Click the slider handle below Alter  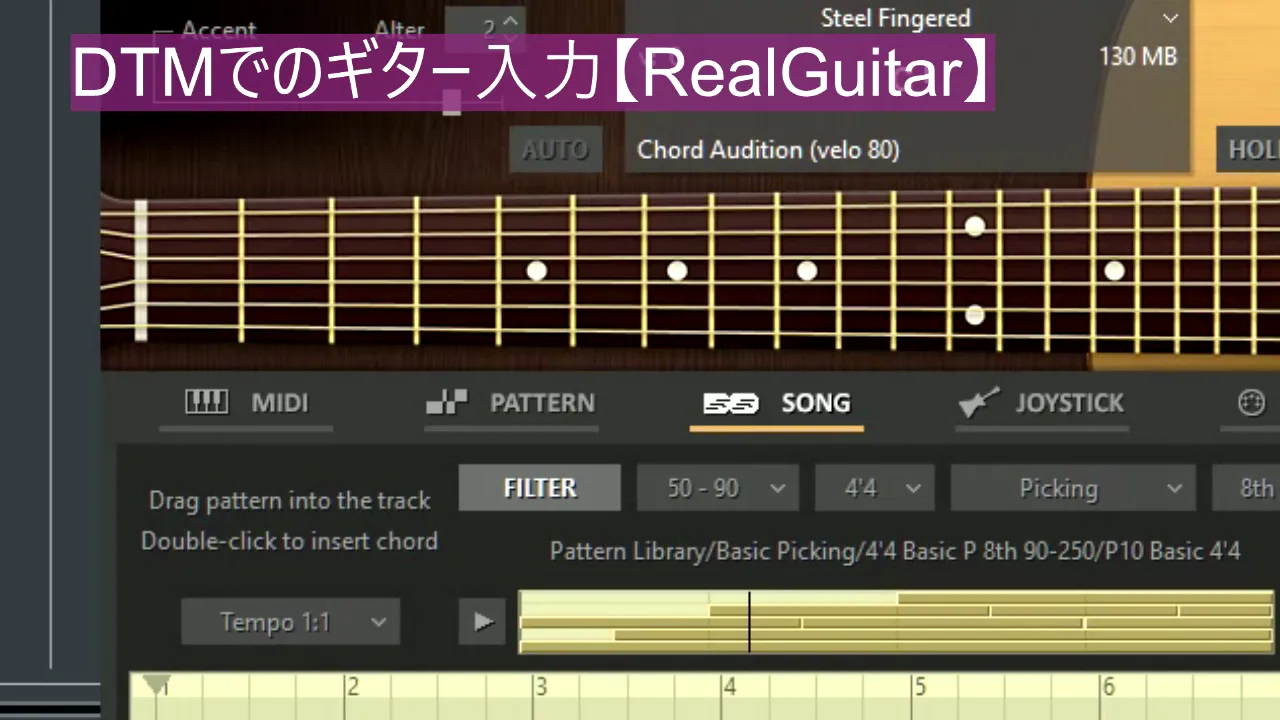click(x=452, y=102)
